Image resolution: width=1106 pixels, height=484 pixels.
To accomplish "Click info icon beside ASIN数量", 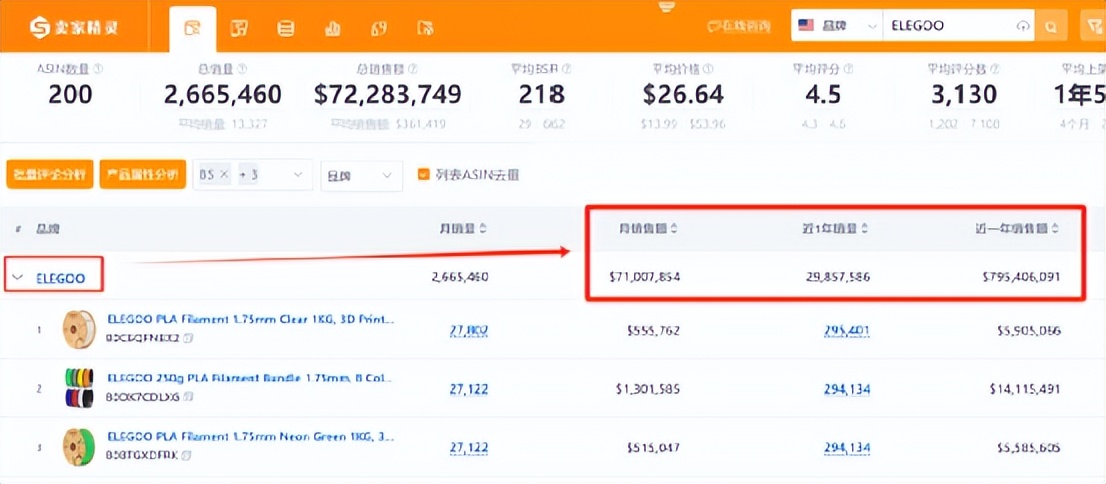I will pyautogui.click(x=98, y=69).
